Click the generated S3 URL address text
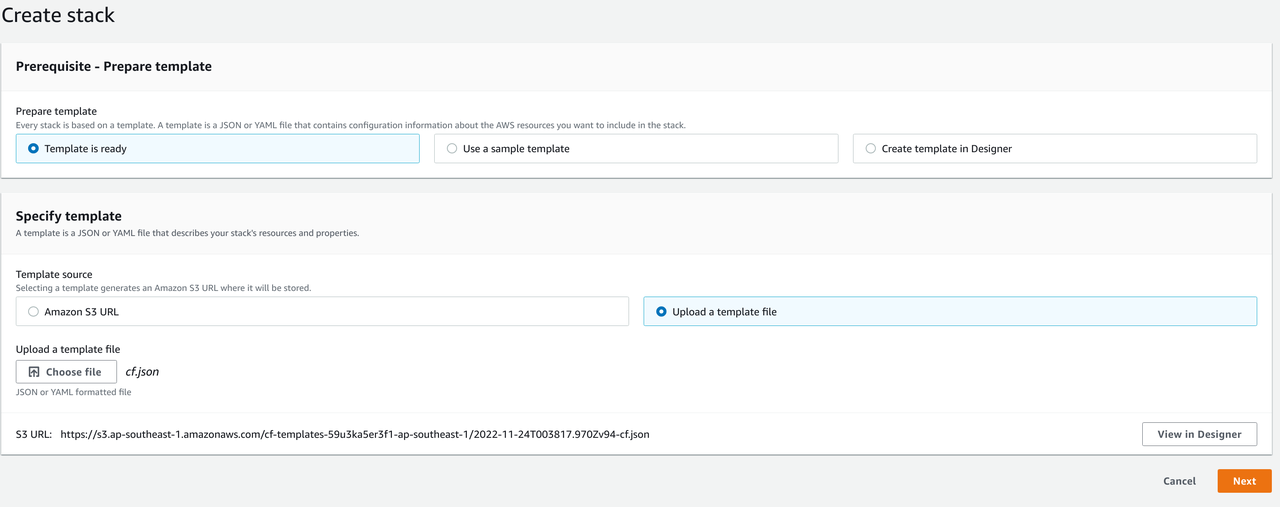Viewport: 1280px width, 507px height. [x=355, y=434]
